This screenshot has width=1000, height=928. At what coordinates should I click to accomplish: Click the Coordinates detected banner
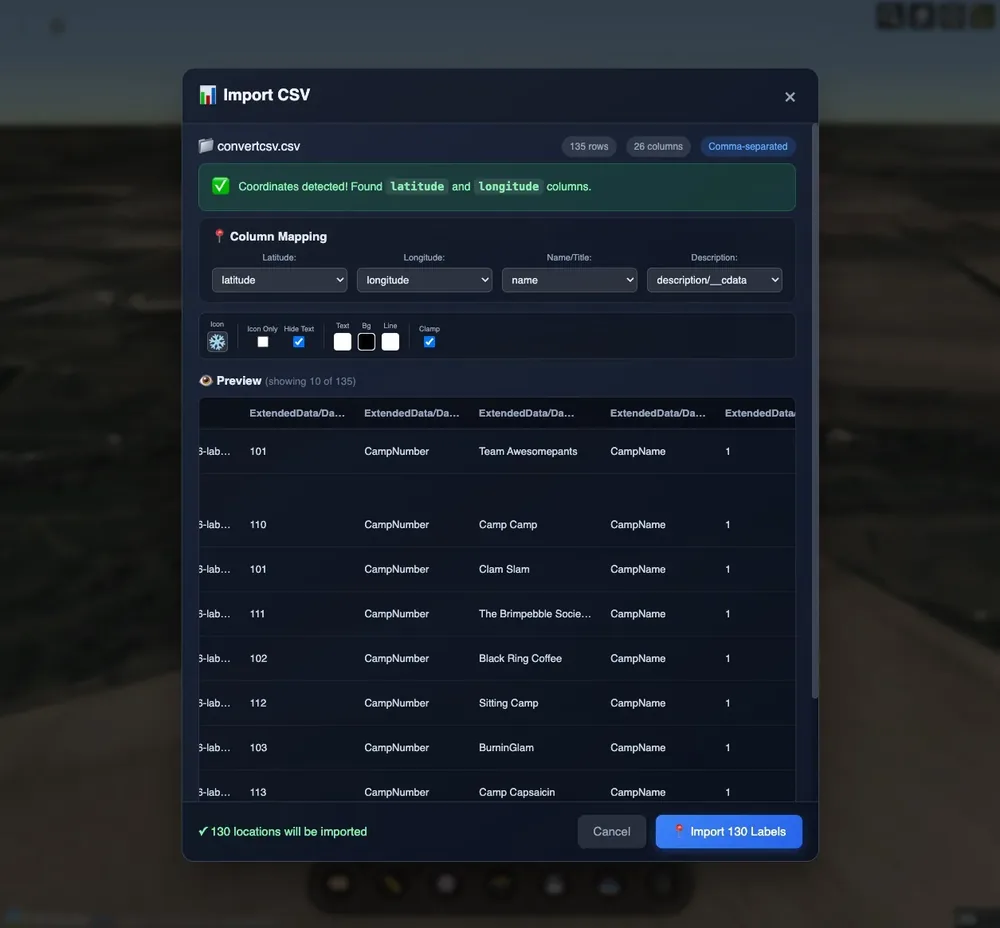click(497, 187)
